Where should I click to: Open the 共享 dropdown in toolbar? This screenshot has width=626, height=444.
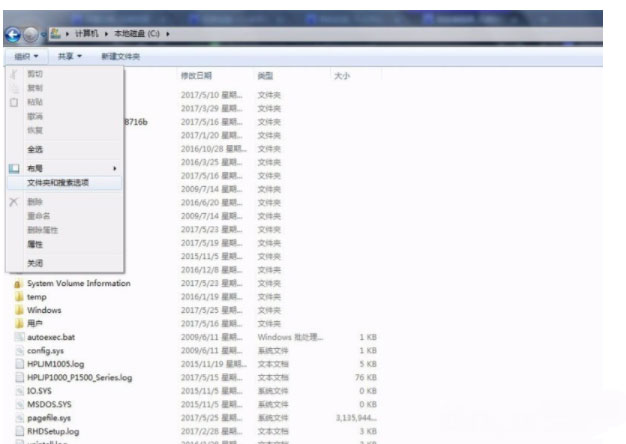(70, 57)
